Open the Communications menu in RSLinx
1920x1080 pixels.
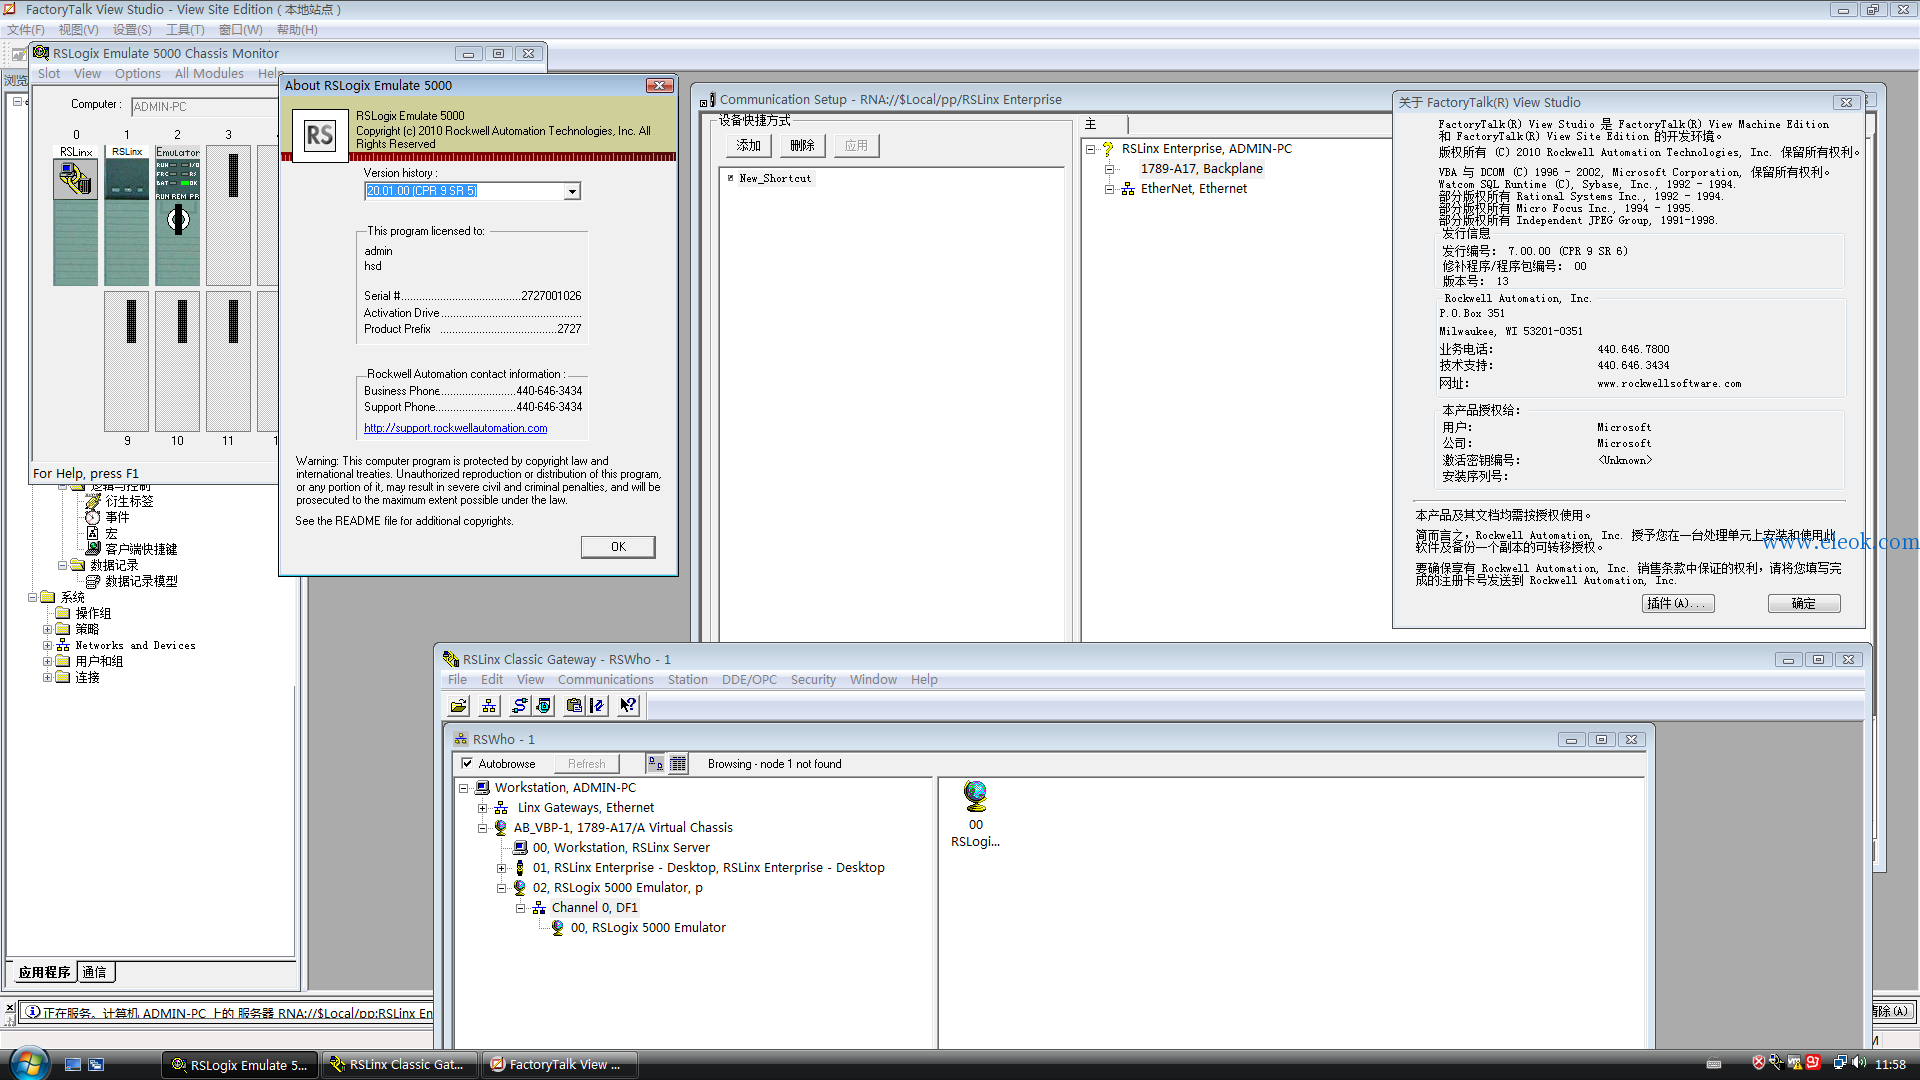tap(605, 680)
